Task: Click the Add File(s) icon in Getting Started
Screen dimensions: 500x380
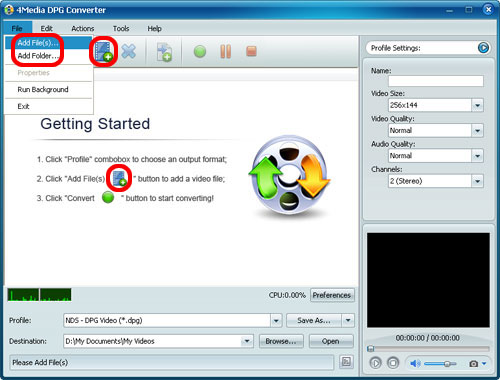Action: [x=119, y=178]
